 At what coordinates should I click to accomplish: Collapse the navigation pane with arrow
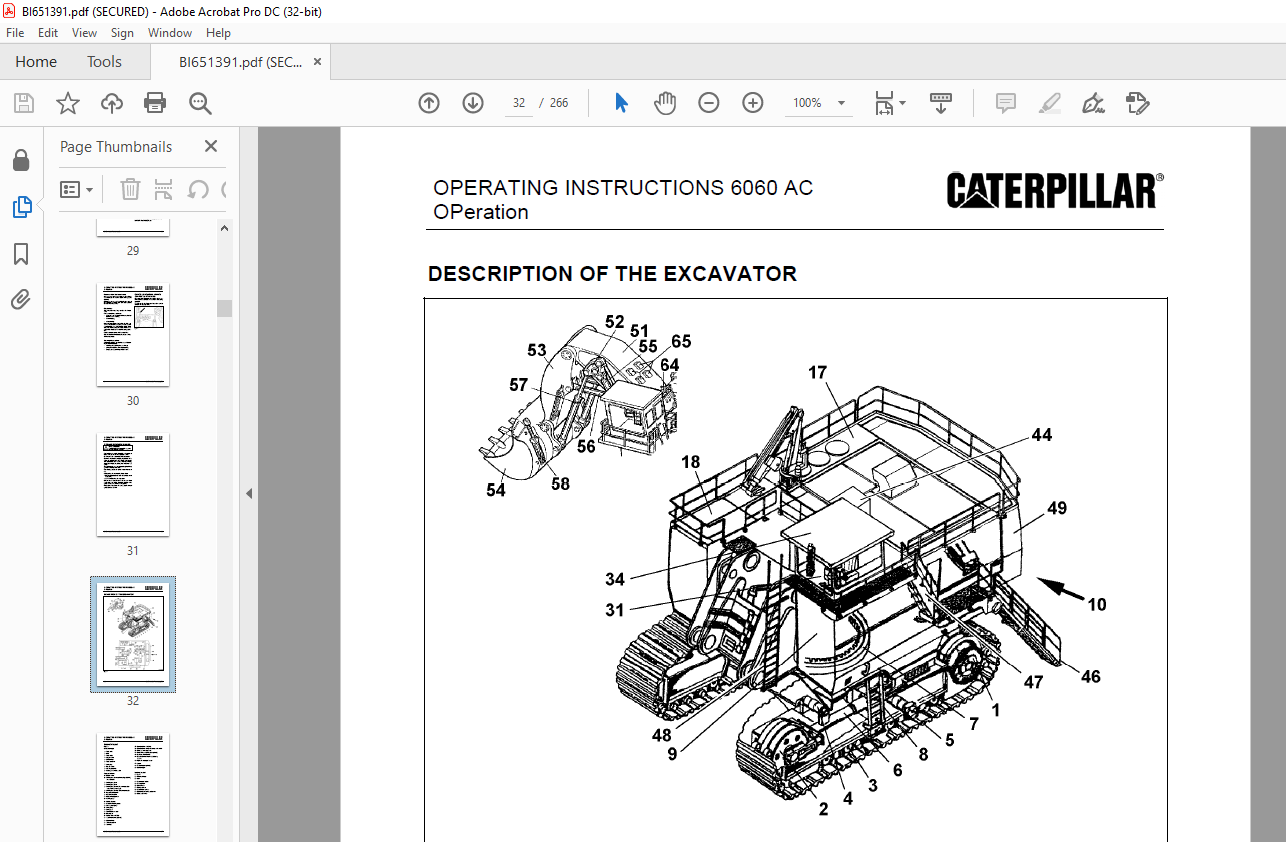pos(249,493)
